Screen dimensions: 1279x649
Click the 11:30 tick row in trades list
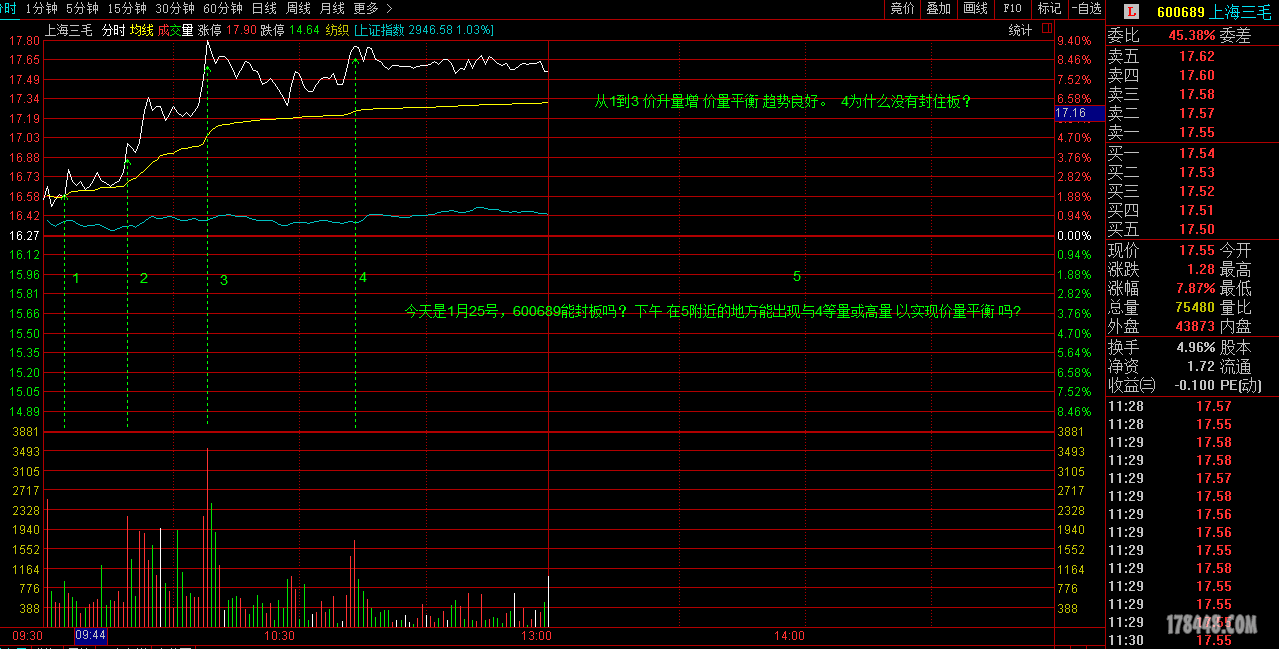[1191, 641]
